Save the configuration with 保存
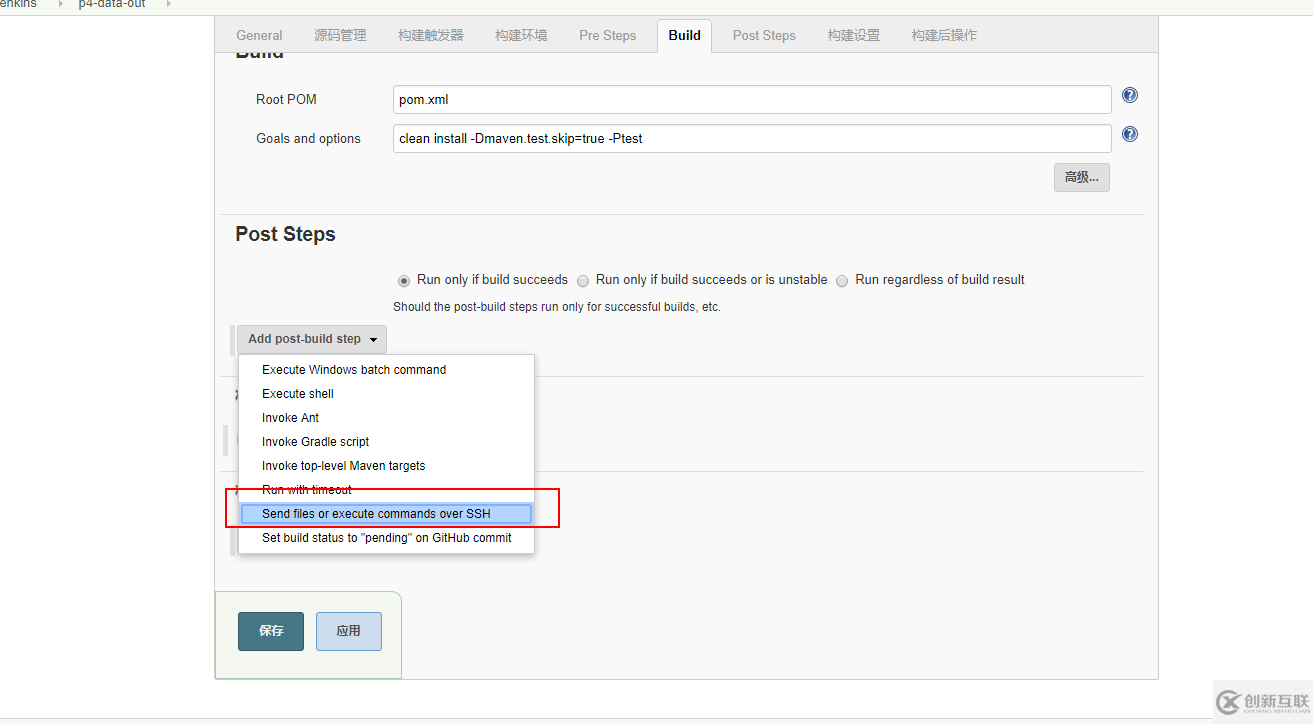1313x724 pixels. 271,631
